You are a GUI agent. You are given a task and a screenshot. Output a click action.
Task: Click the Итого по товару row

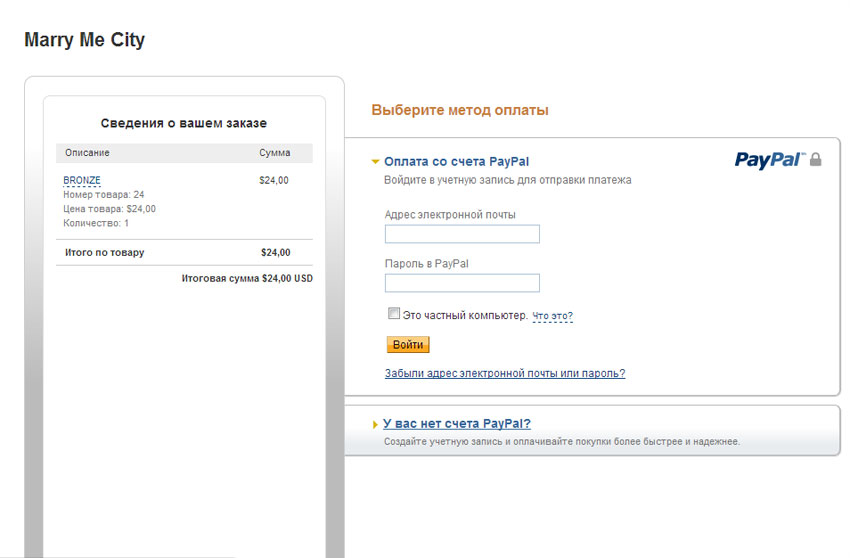pos(184,252)
